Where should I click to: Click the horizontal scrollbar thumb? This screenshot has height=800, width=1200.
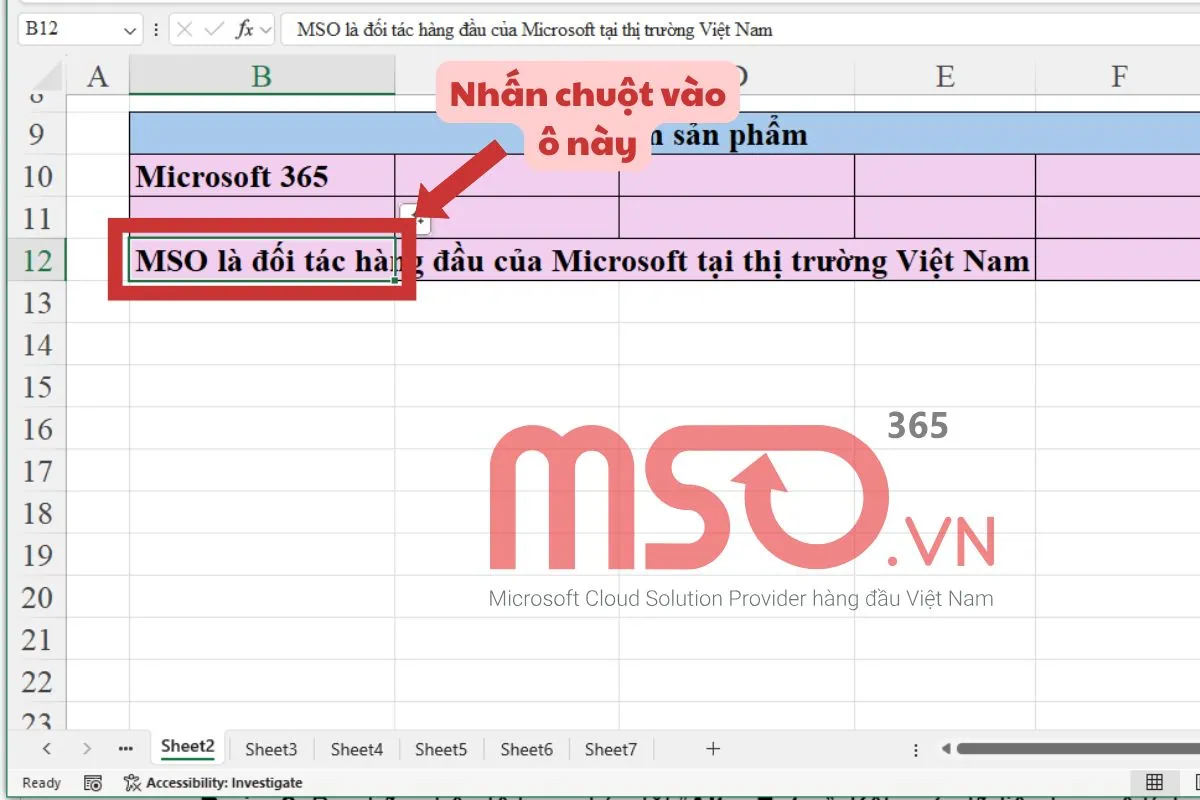(x=1078, y=748)
